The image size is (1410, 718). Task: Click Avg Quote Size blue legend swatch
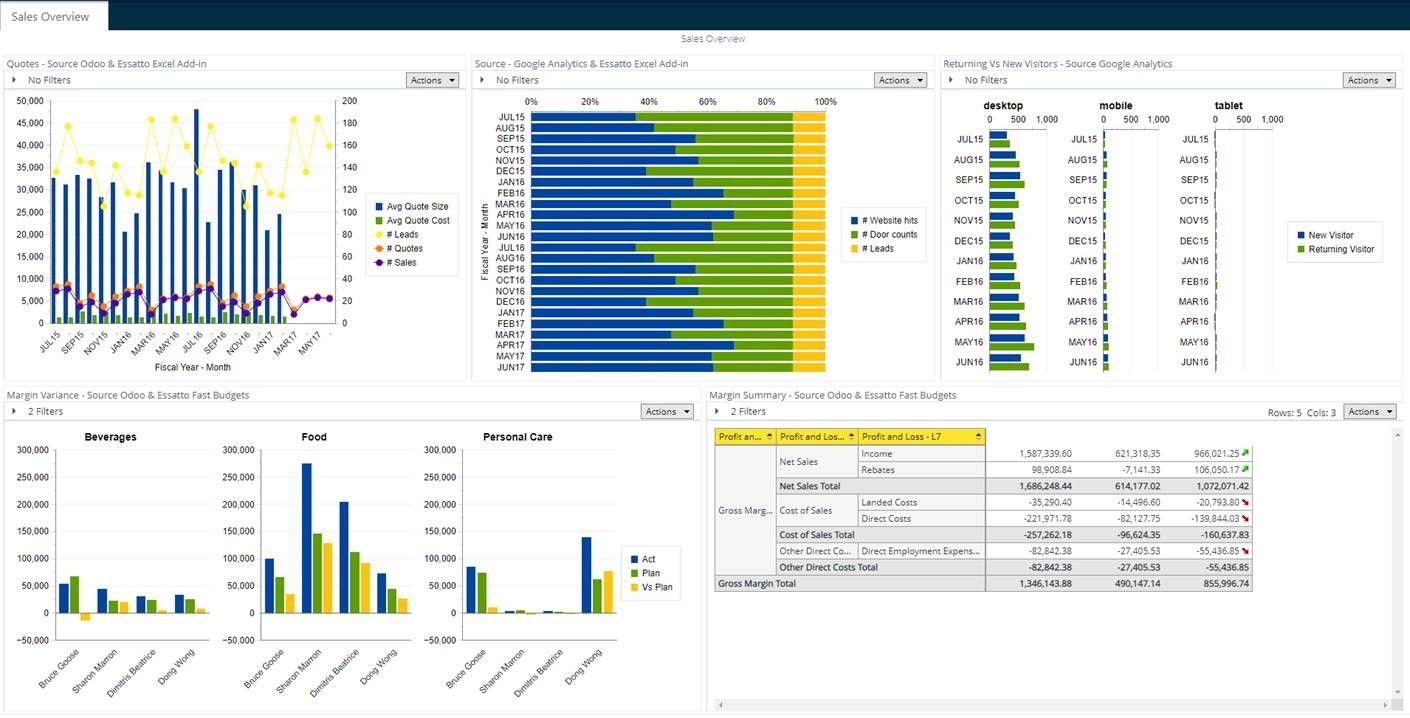(378, 206)
